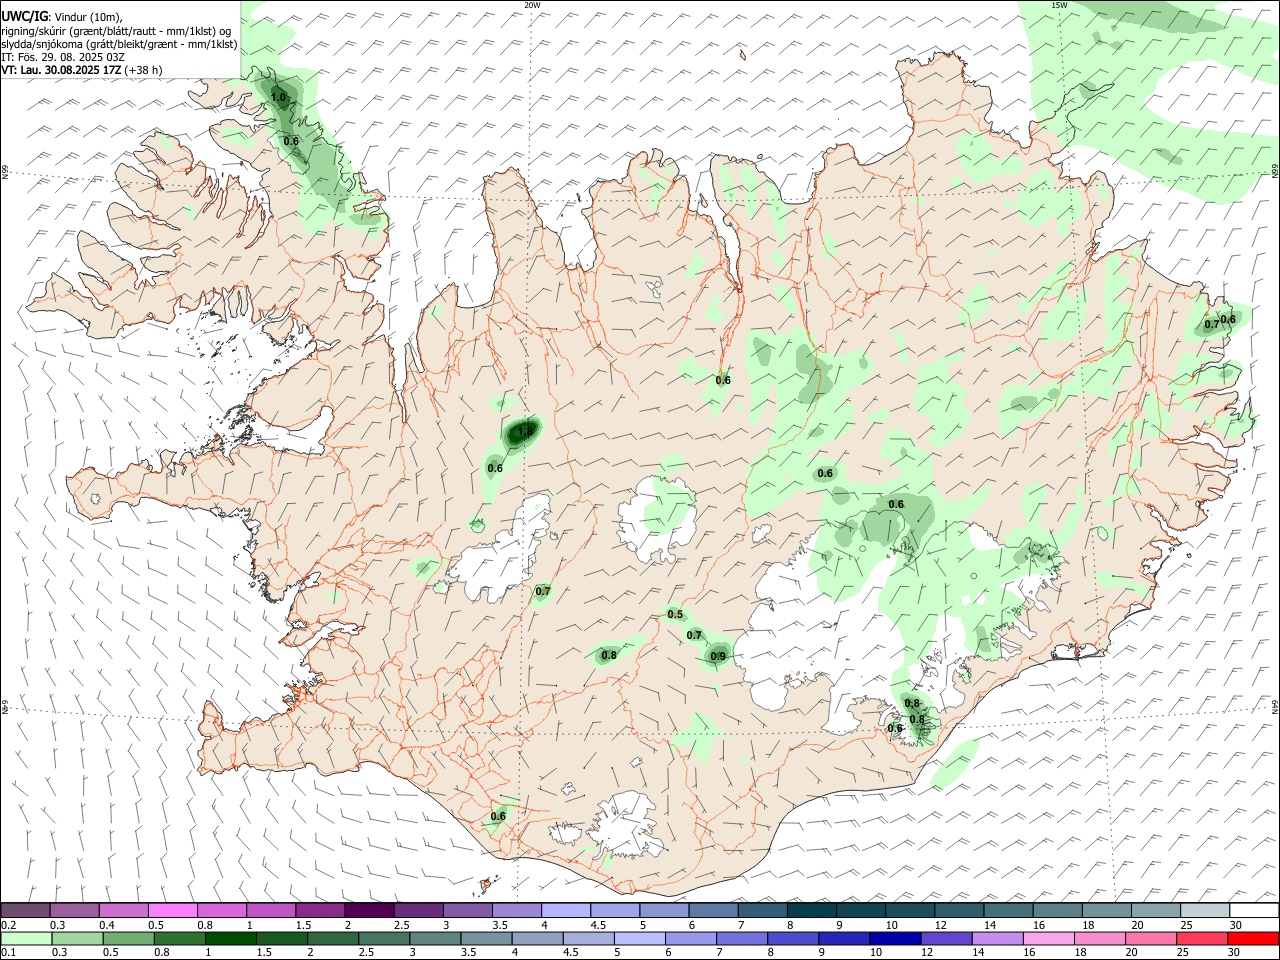Pick the white 30 swatch in the upper scale
The height and width of the screenshot is (960, 1280).
pos(1254,911)
